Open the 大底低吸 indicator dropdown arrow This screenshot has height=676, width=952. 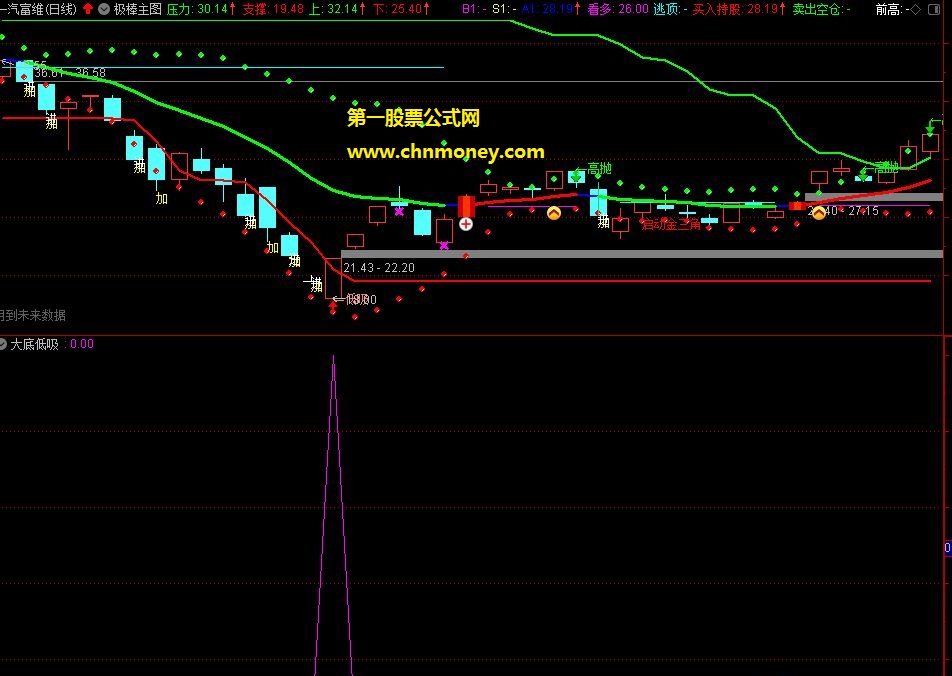(x=2, y=344)
